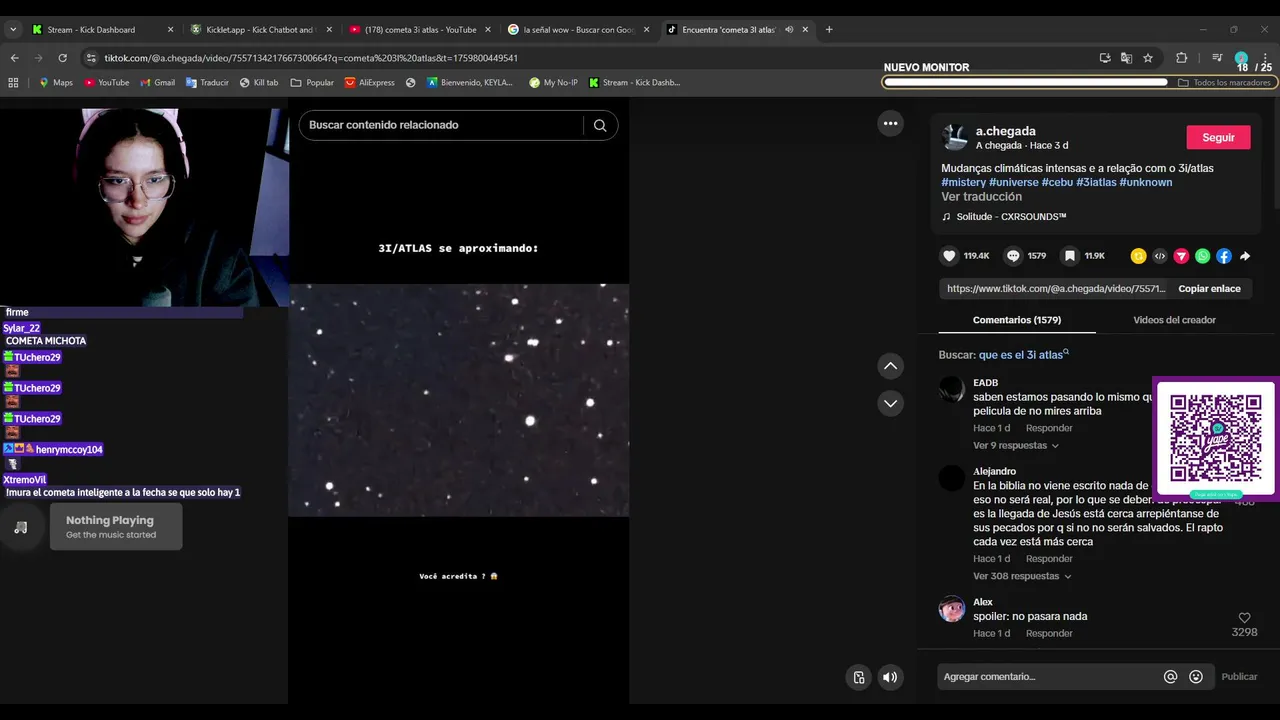Screen dimensions: 1280x720
Task: Click the pink Seguir button
Action: [x=1218, y=137]
